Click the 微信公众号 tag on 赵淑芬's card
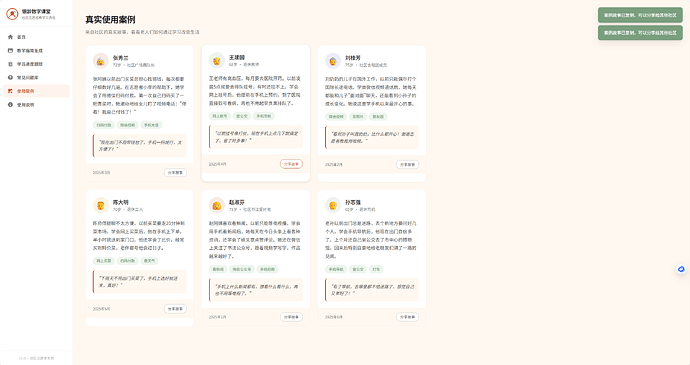Screen dimensions: 690x365 pos(242,269)
